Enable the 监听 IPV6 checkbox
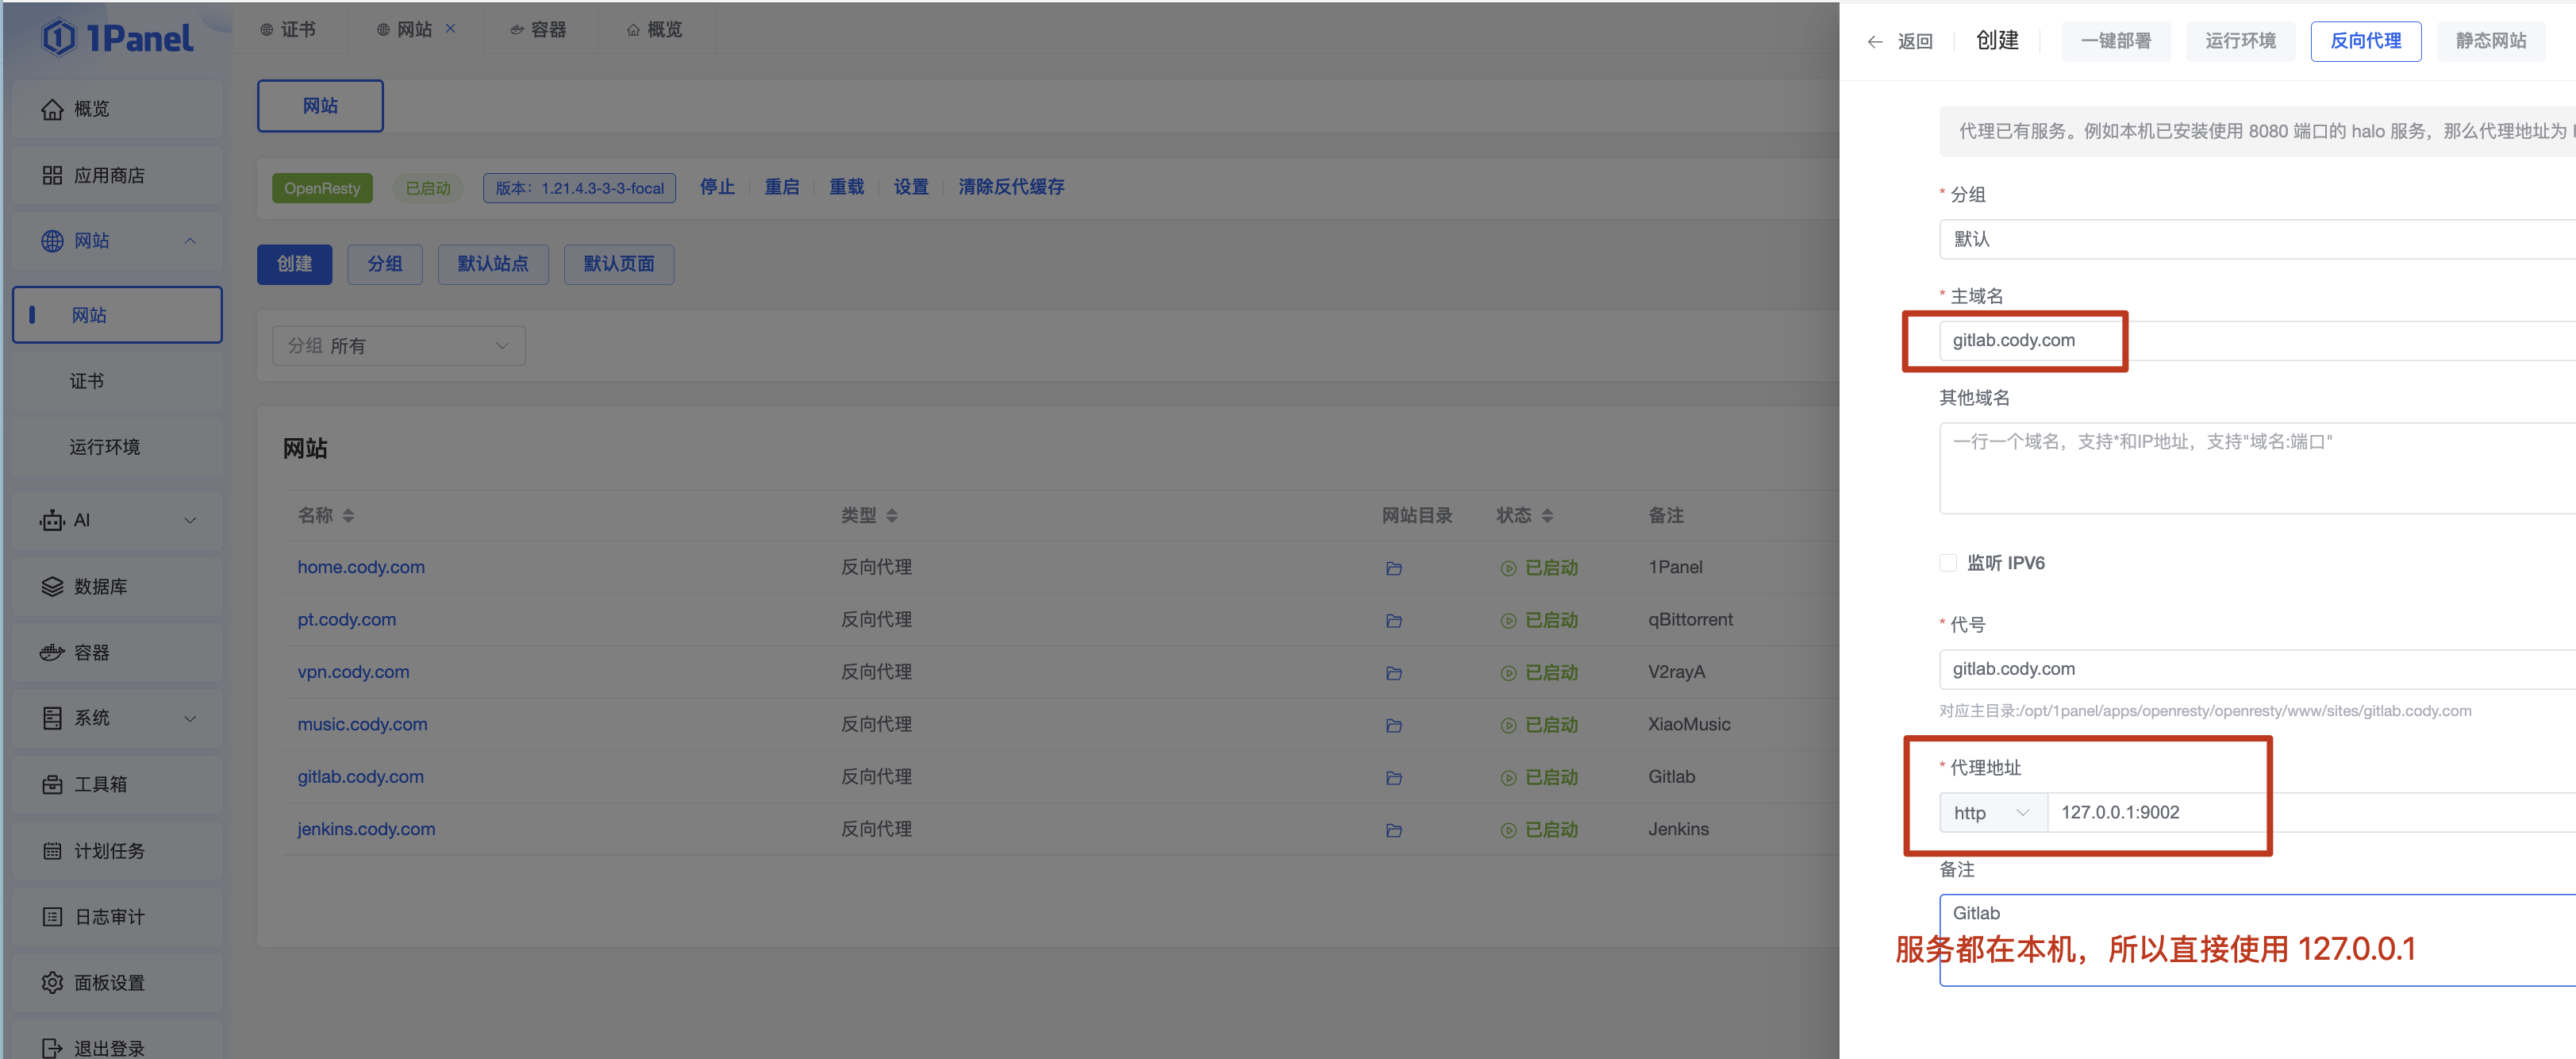This screenshot has height=1059, width=2576. (1947, 563)
